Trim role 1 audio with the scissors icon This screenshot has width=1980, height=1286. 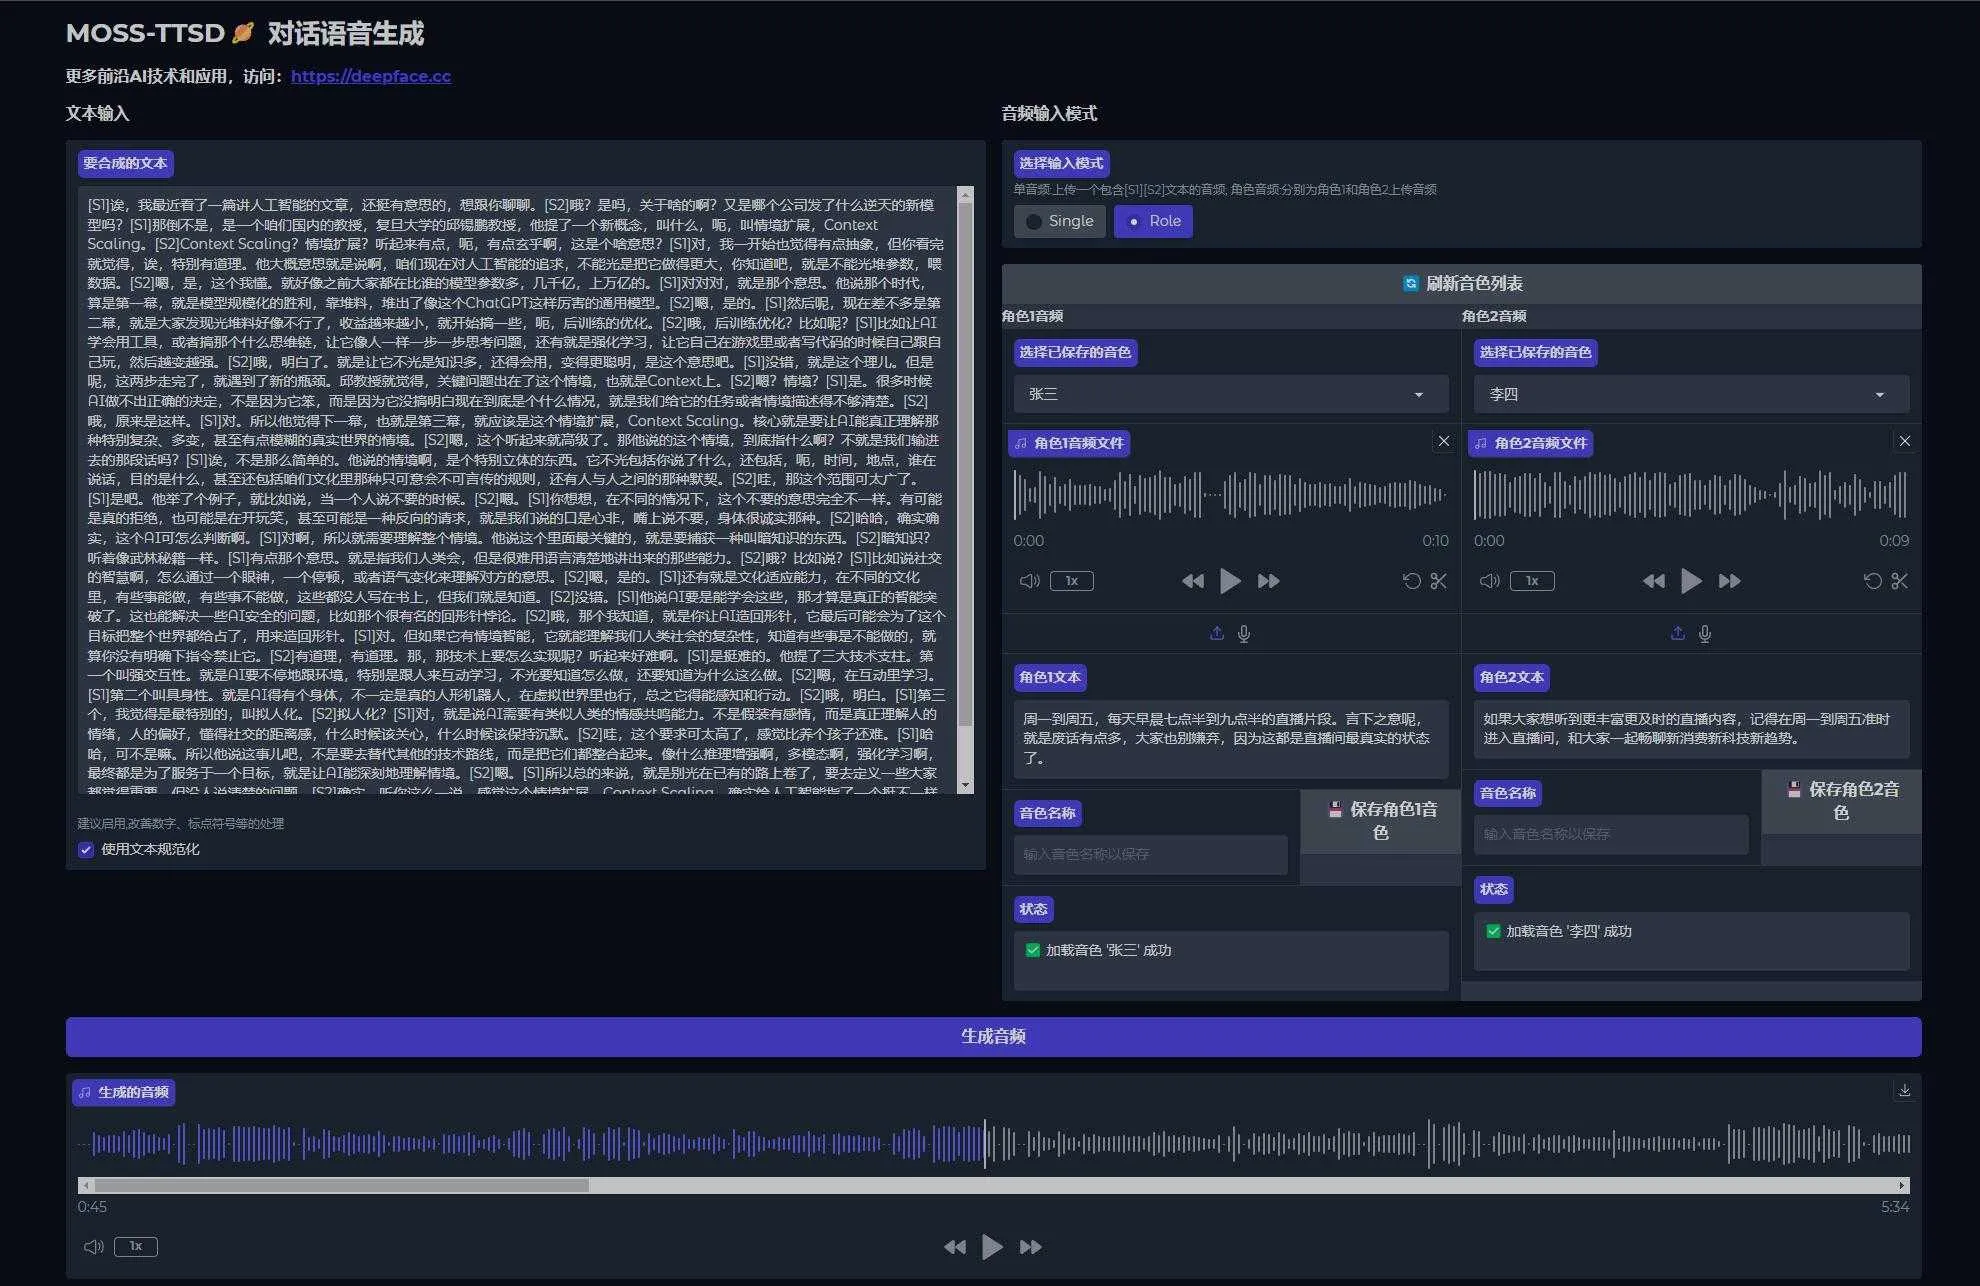point(1438,580)
